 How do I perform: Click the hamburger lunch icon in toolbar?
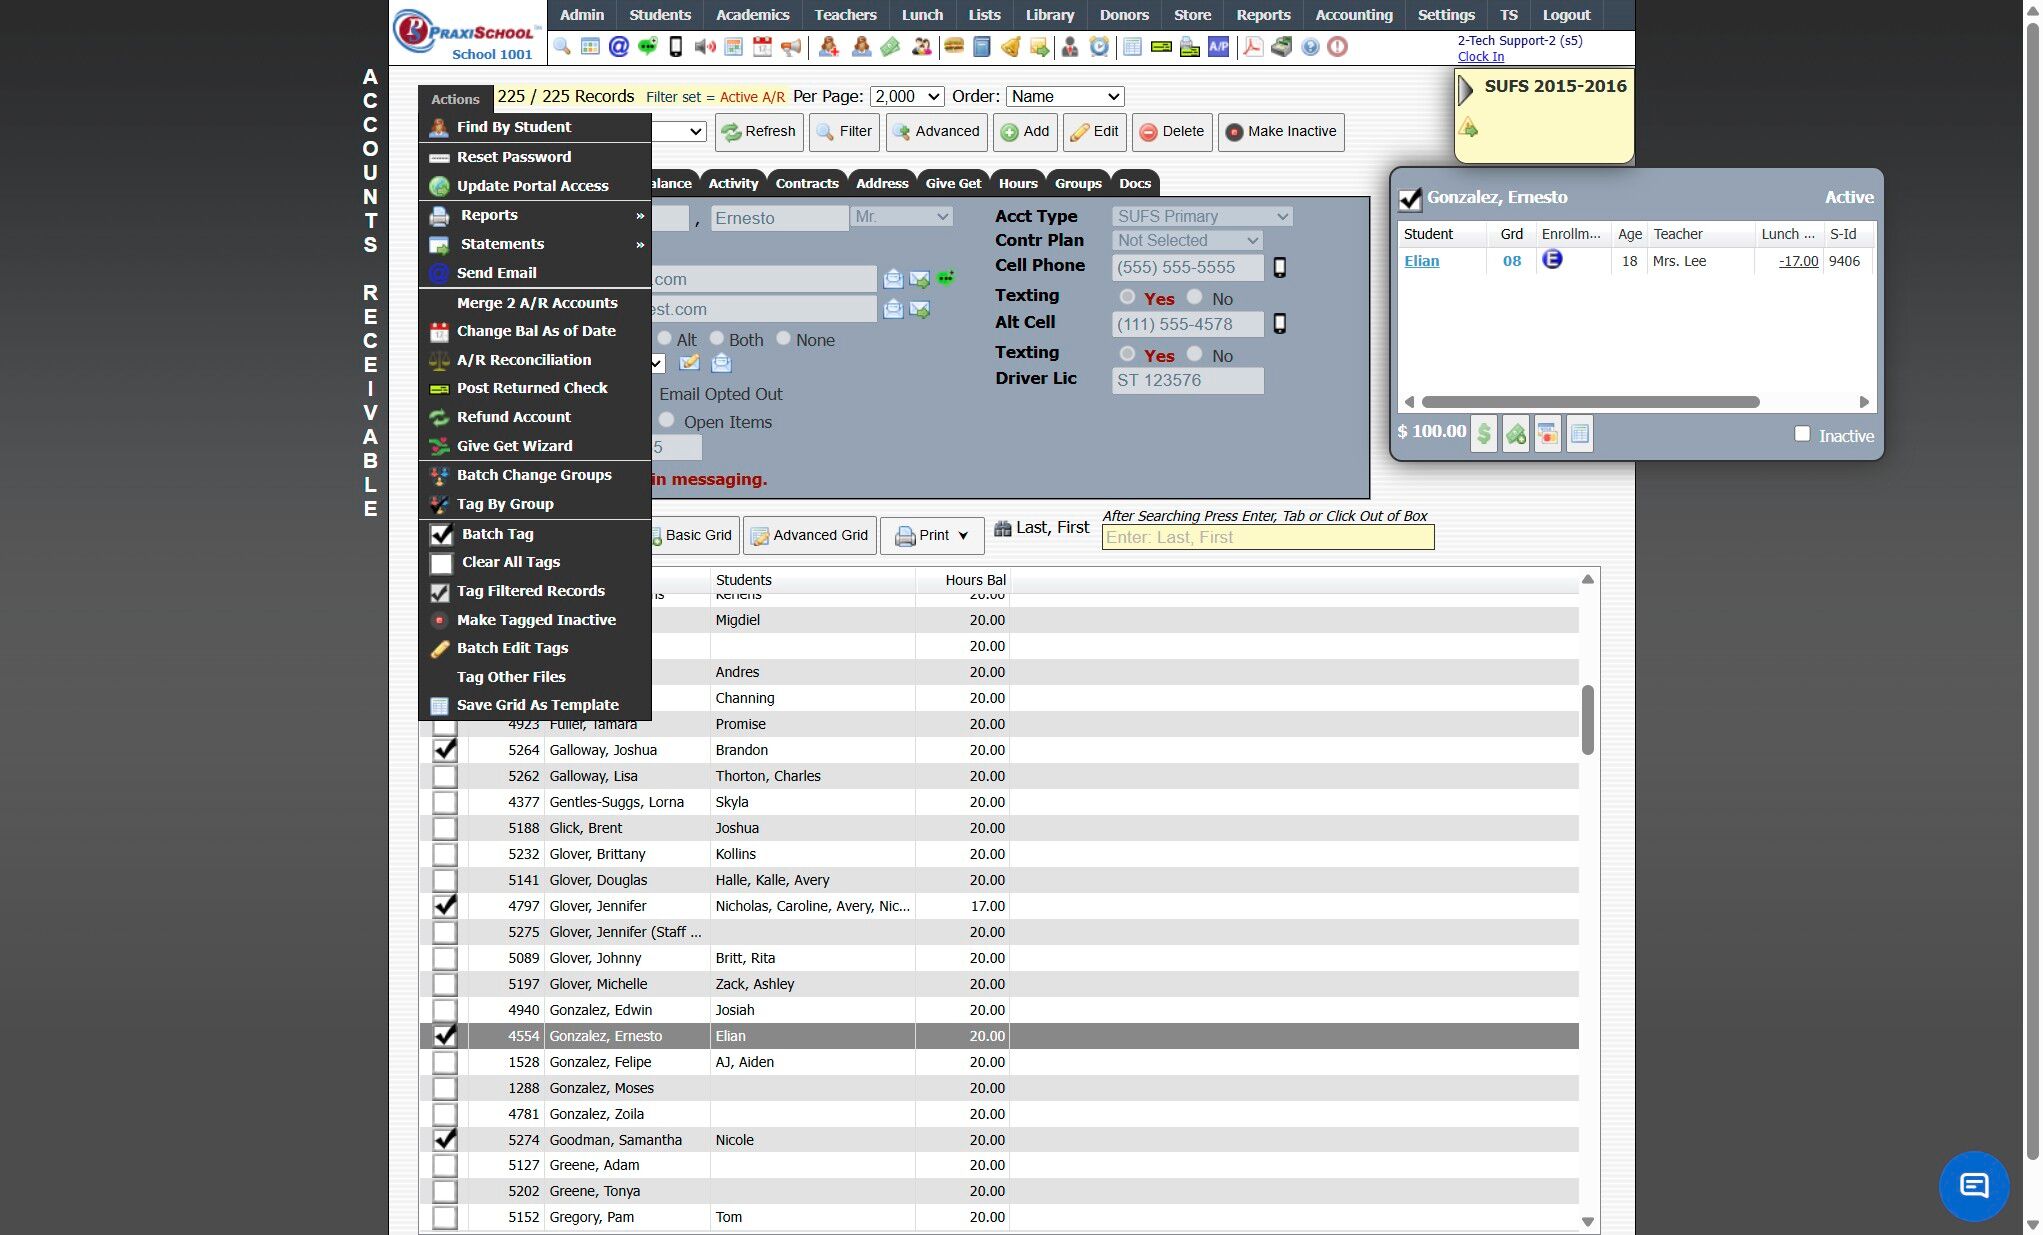point(953,47)
